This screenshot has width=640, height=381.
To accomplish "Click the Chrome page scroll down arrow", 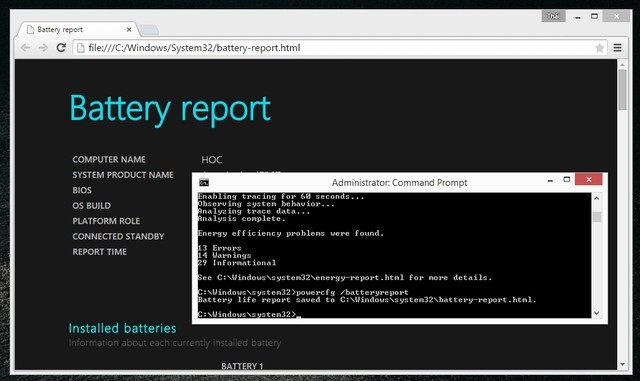I will click(622, 364).
